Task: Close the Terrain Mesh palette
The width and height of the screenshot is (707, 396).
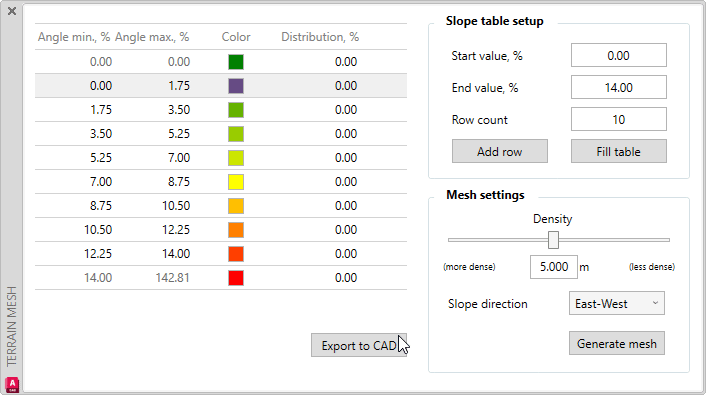Action: point(12,11)
